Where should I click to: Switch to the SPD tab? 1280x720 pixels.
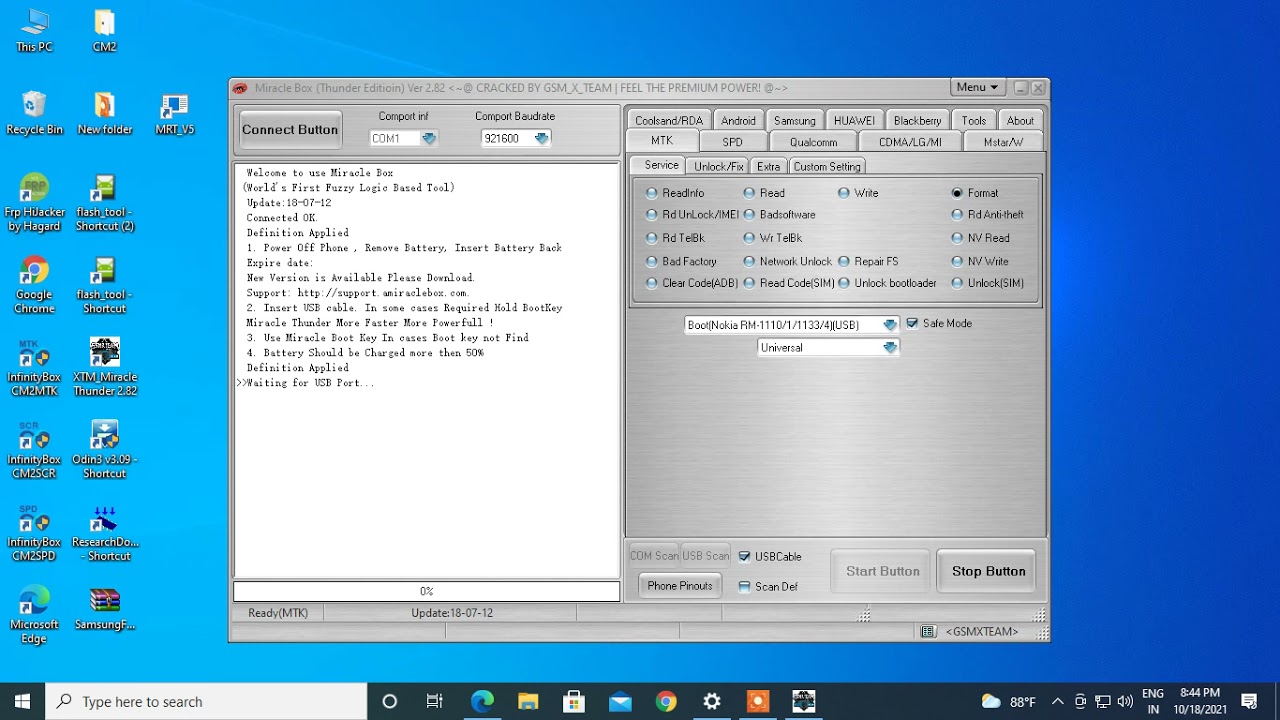(x=733, y=142)
